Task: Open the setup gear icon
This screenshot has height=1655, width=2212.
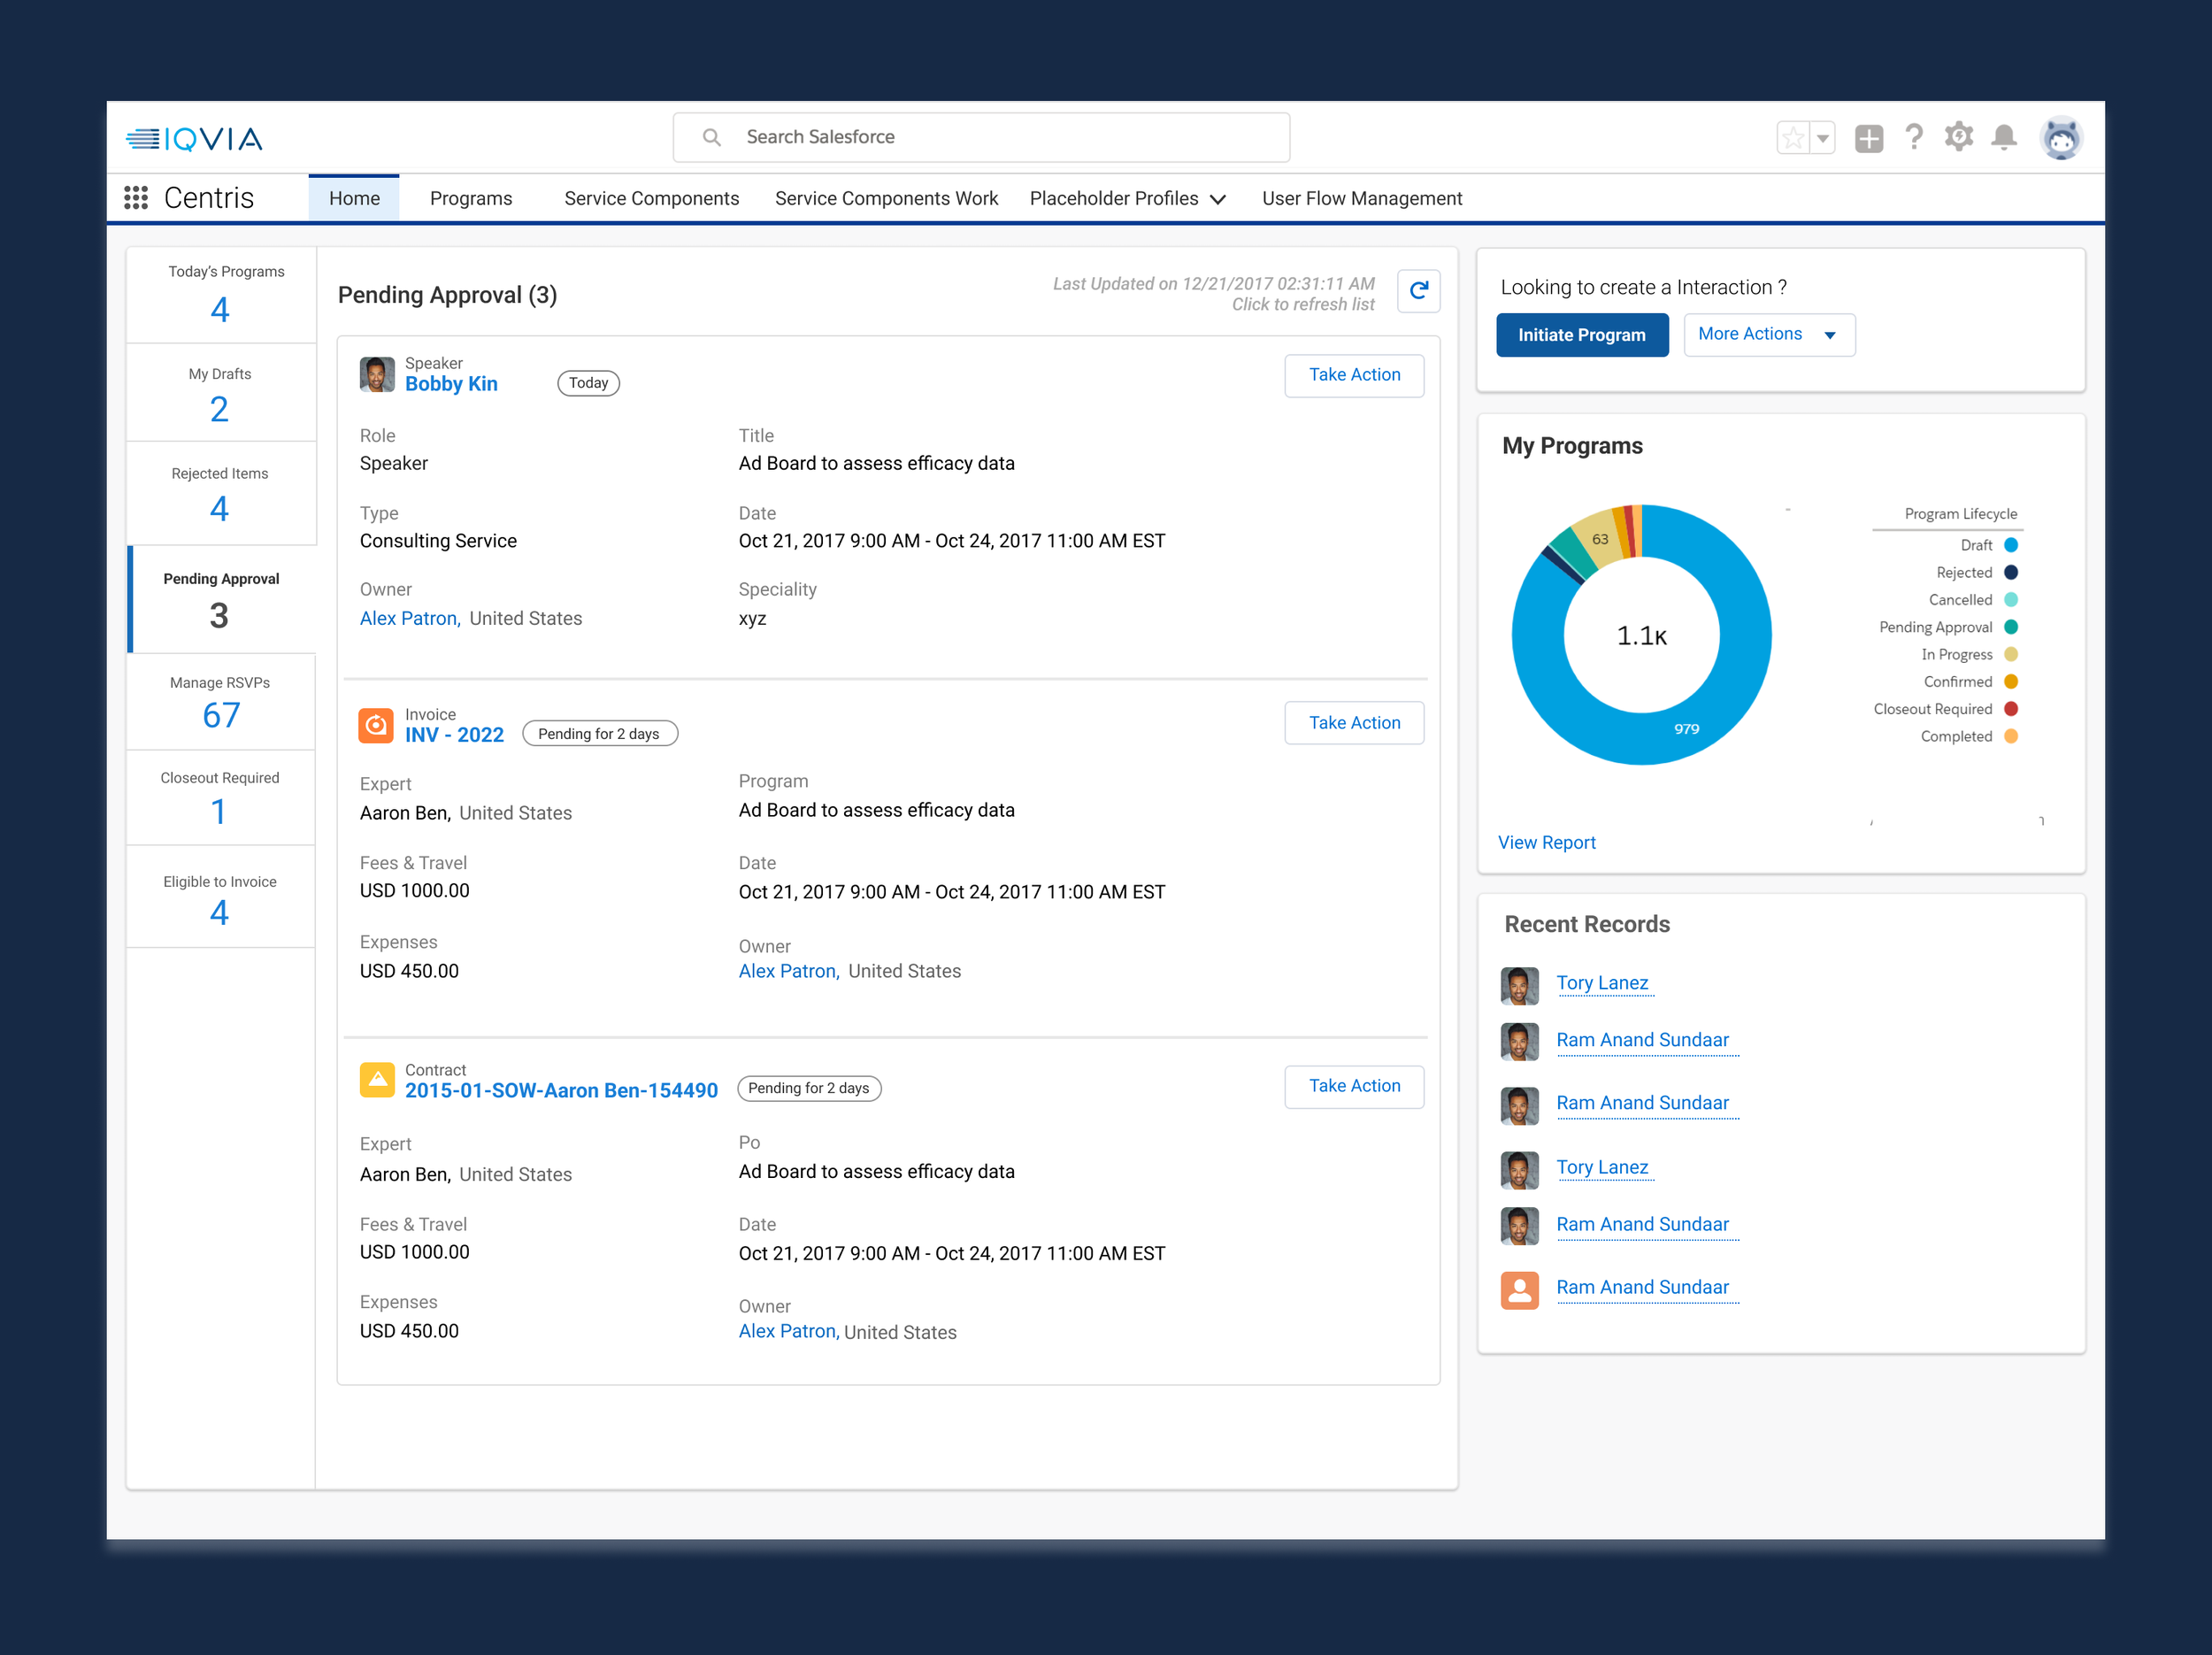Action: coord(1958,137)
